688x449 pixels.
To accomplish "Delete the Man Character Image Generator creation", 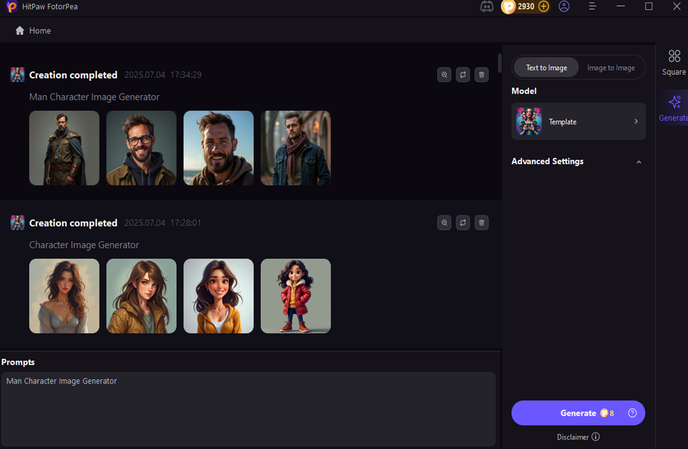I will coord(481,75).
